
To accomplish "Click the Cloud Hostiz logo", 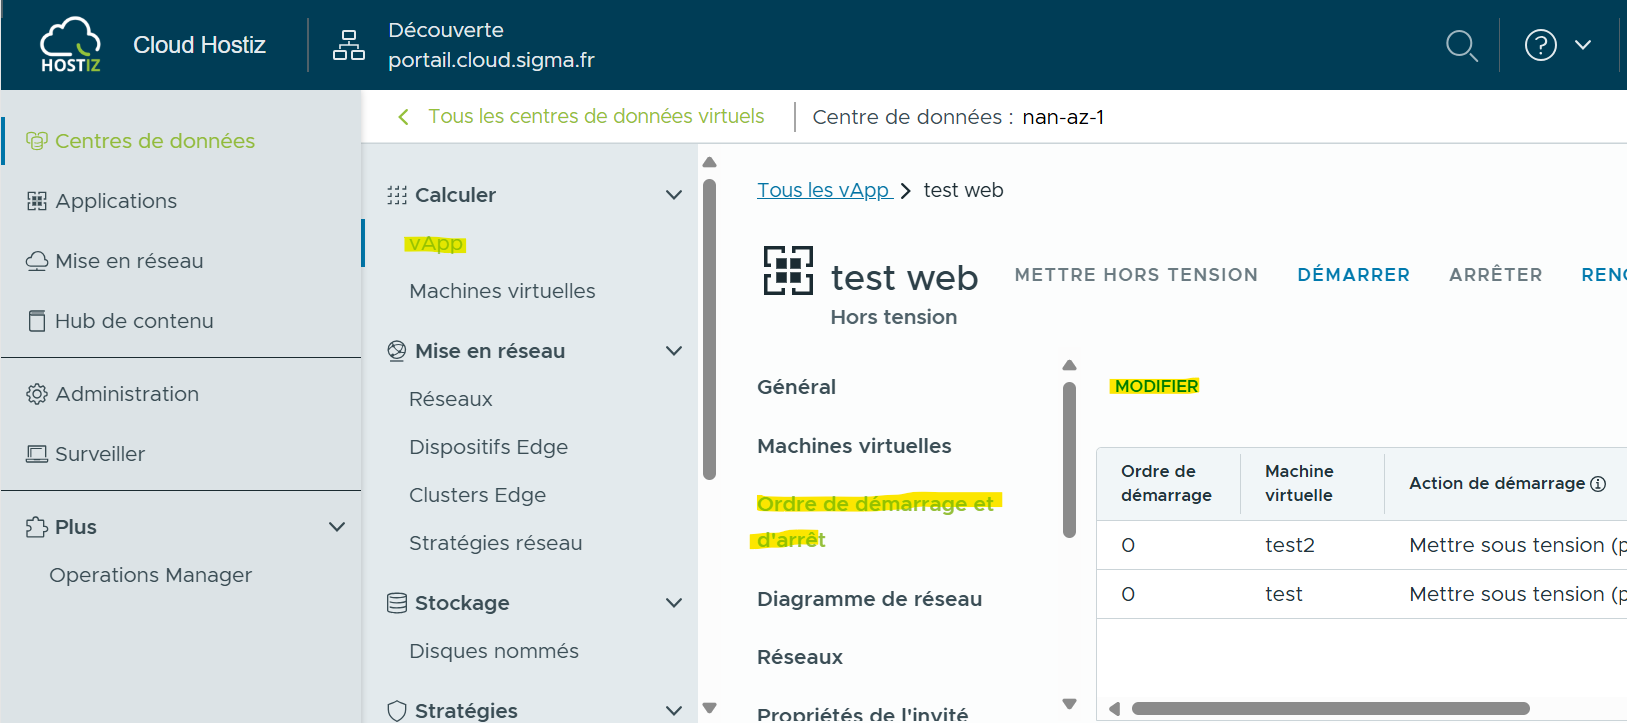I will [x=70, y=45].
